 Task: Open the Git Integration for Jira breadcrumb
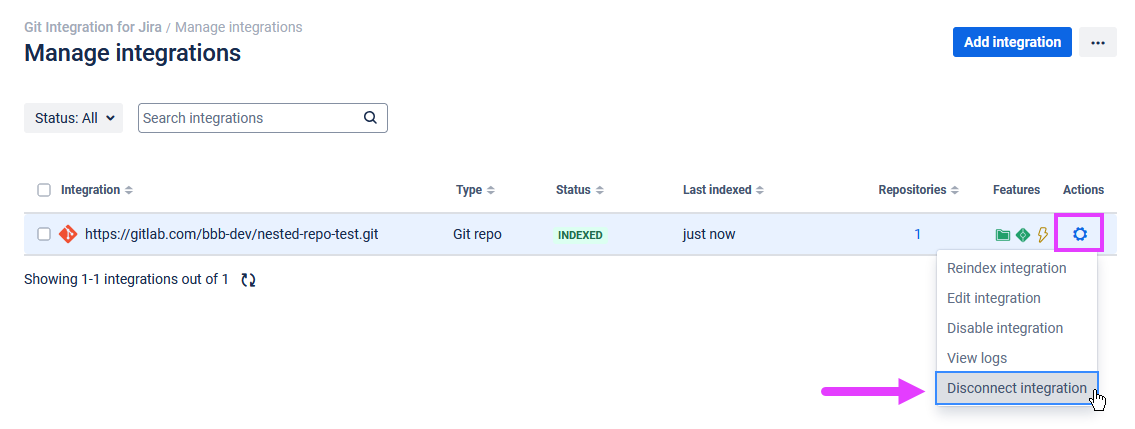pyautogui.click(x=93, y=27)
